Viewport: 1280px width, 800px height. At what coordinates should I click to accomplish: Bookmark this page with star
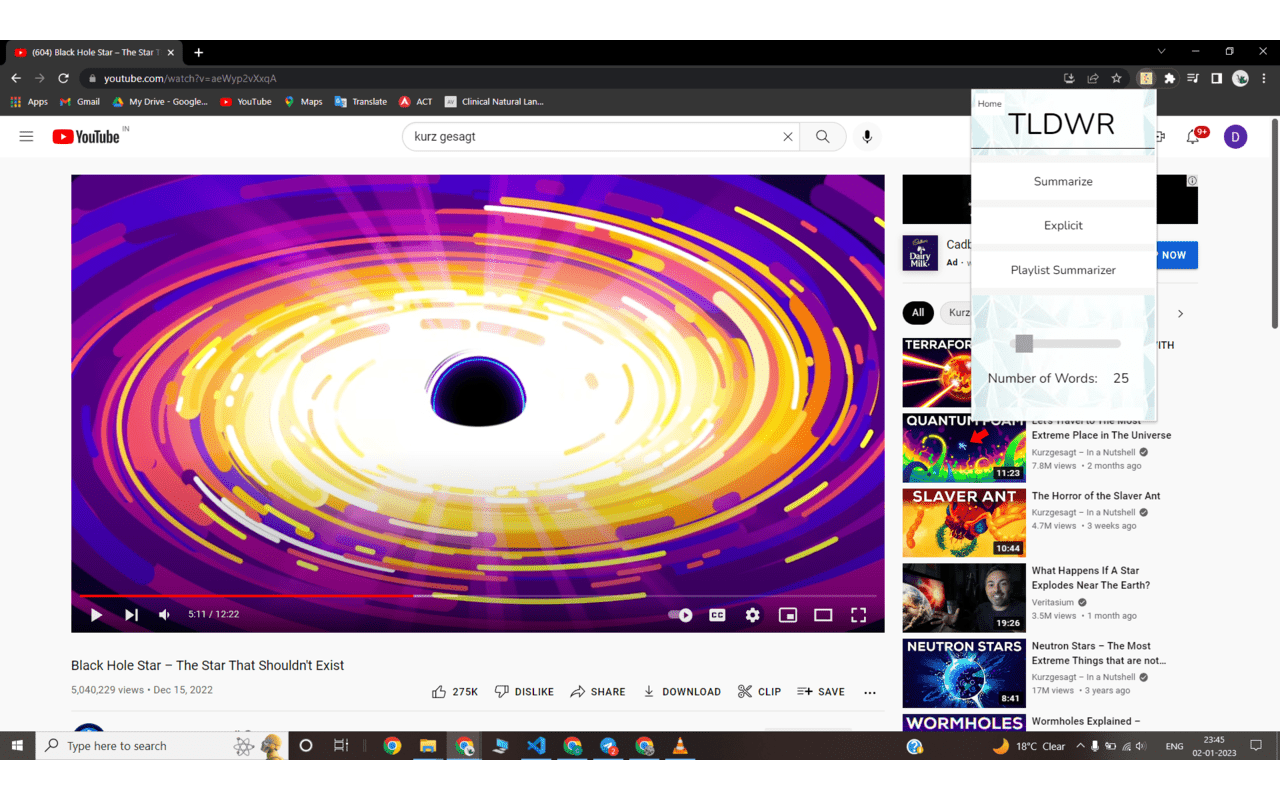pos(1116,78)
